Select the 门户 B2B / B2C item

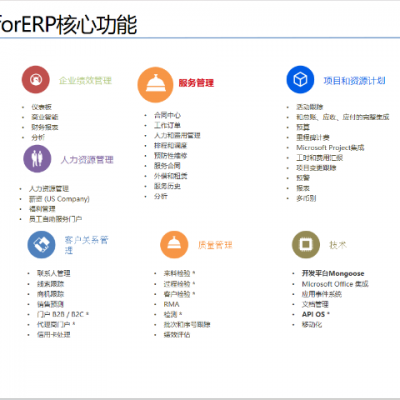[x=63, y=314]
